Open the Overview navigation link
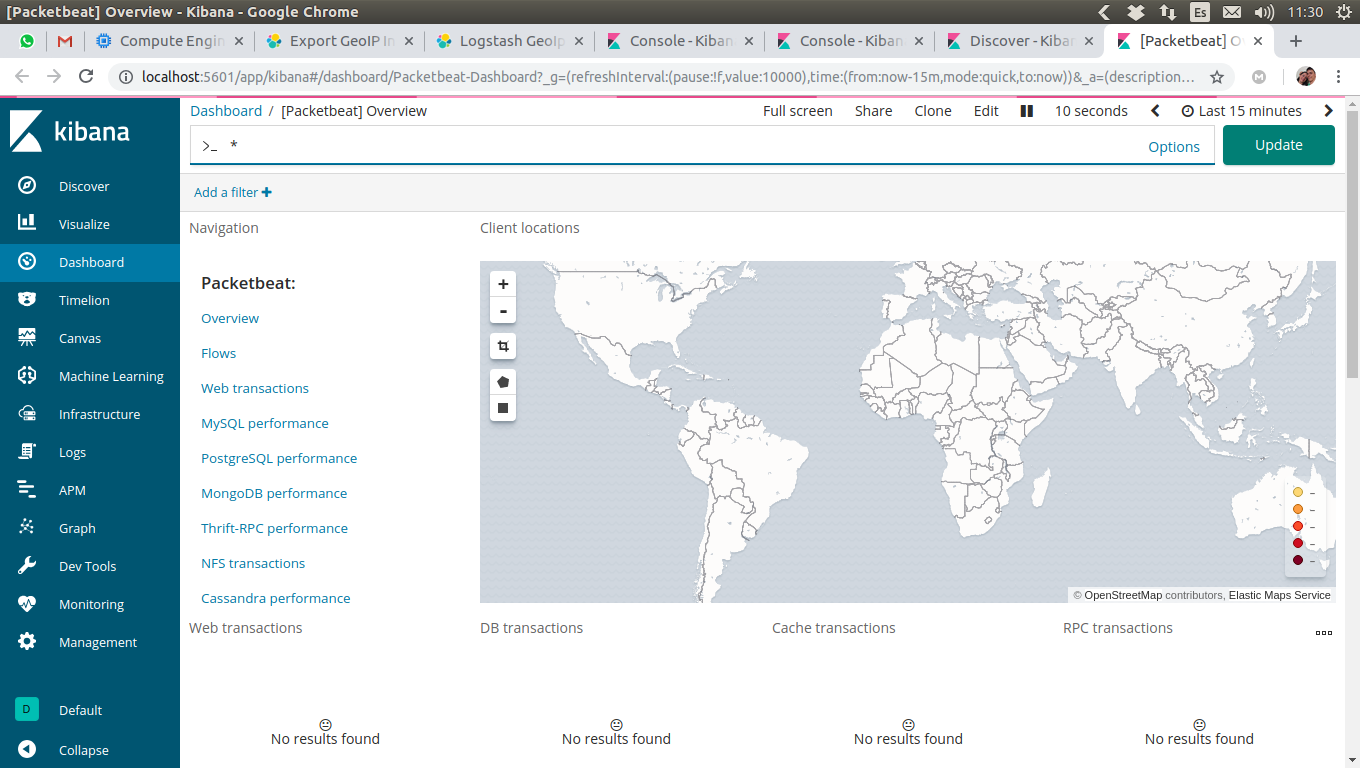Image resolution: width=1360 pixels, height=768 pixels. [x=230, y=318]
